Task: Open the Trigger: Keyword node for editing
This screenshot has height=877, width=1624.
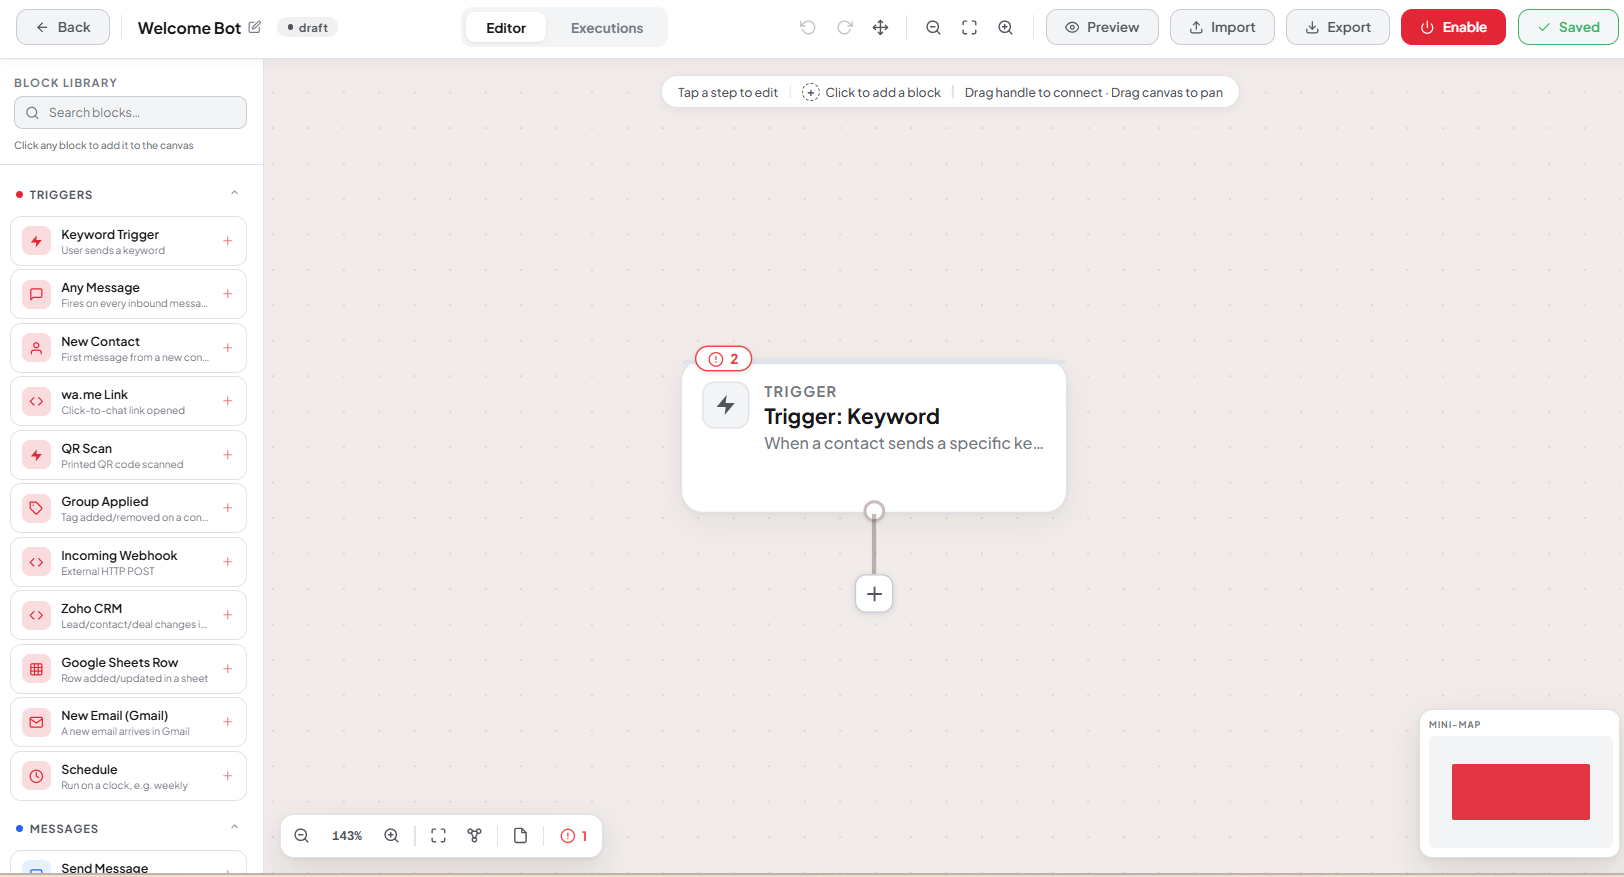Action: click(x=874, y=437)
